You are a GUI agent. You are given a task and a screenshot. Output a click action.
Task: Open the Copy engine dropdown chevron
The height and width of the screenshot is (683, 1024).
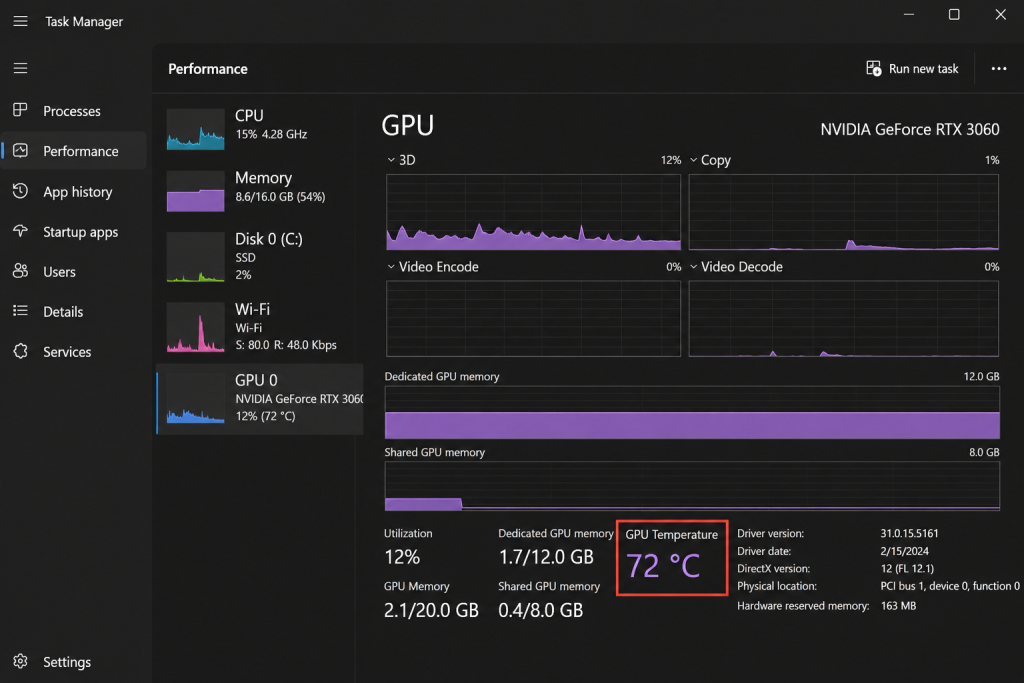click(694, 160)
